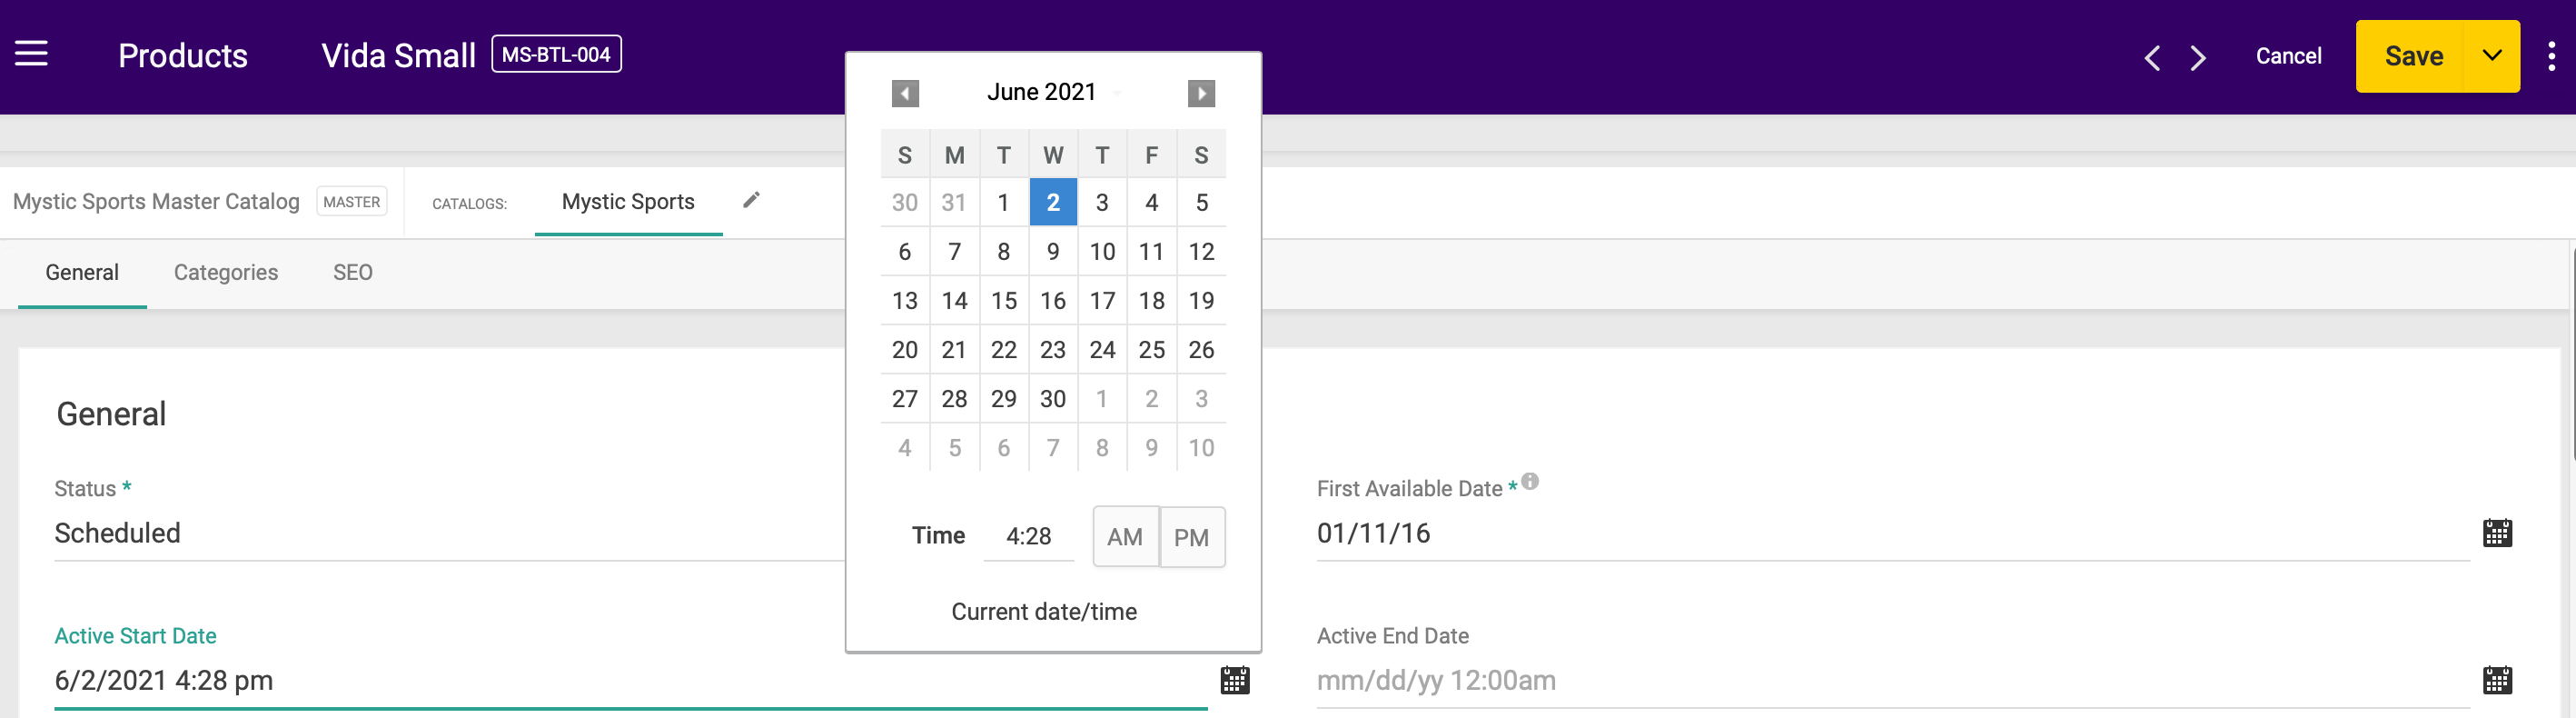Image resolution: width=2576 pixels, height=718 pixels.
Task: Open calendar icon for Active End Date
Action: point(2497,680)
